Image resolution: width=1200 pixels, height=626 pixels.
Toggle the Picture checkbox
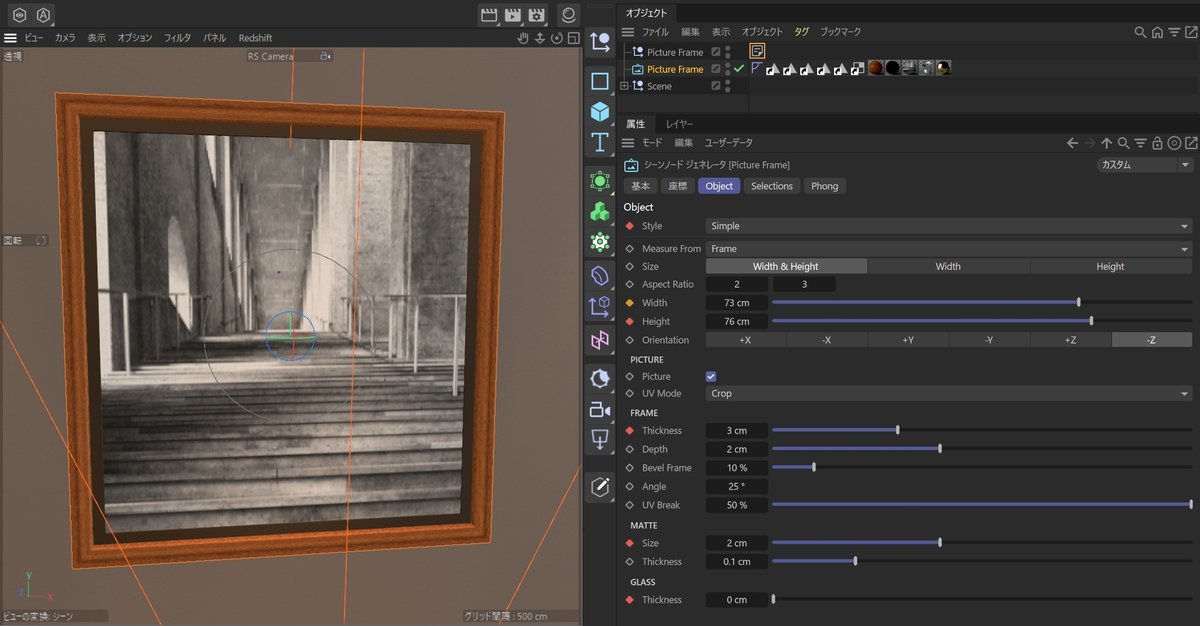pyautogui.click(x=711, y=376)
